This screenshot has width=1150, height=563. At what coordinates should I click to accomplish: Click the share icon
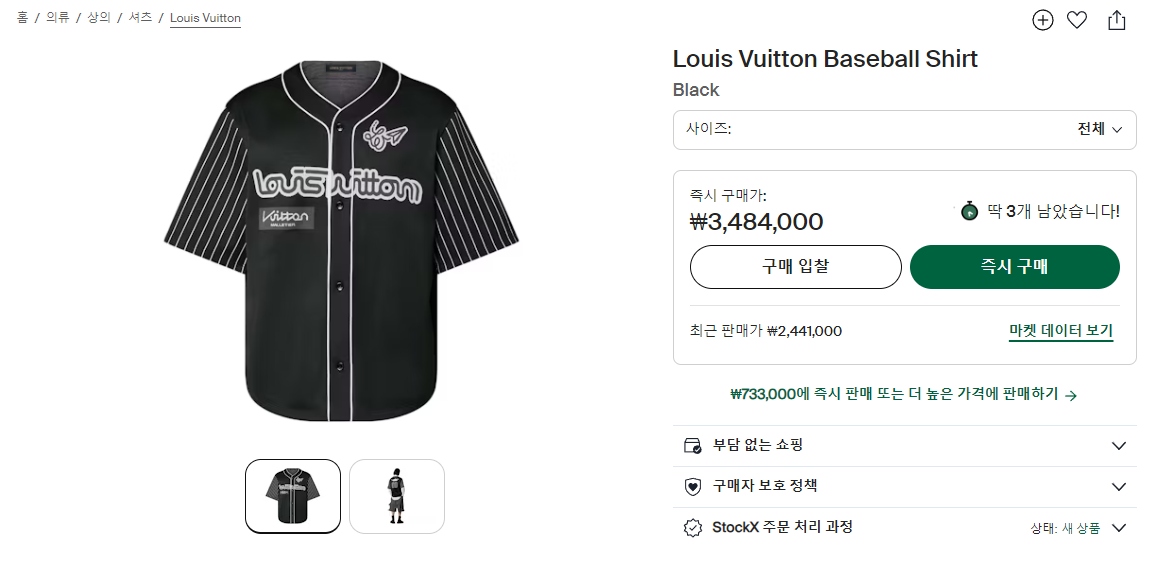tap(1117, 20)
